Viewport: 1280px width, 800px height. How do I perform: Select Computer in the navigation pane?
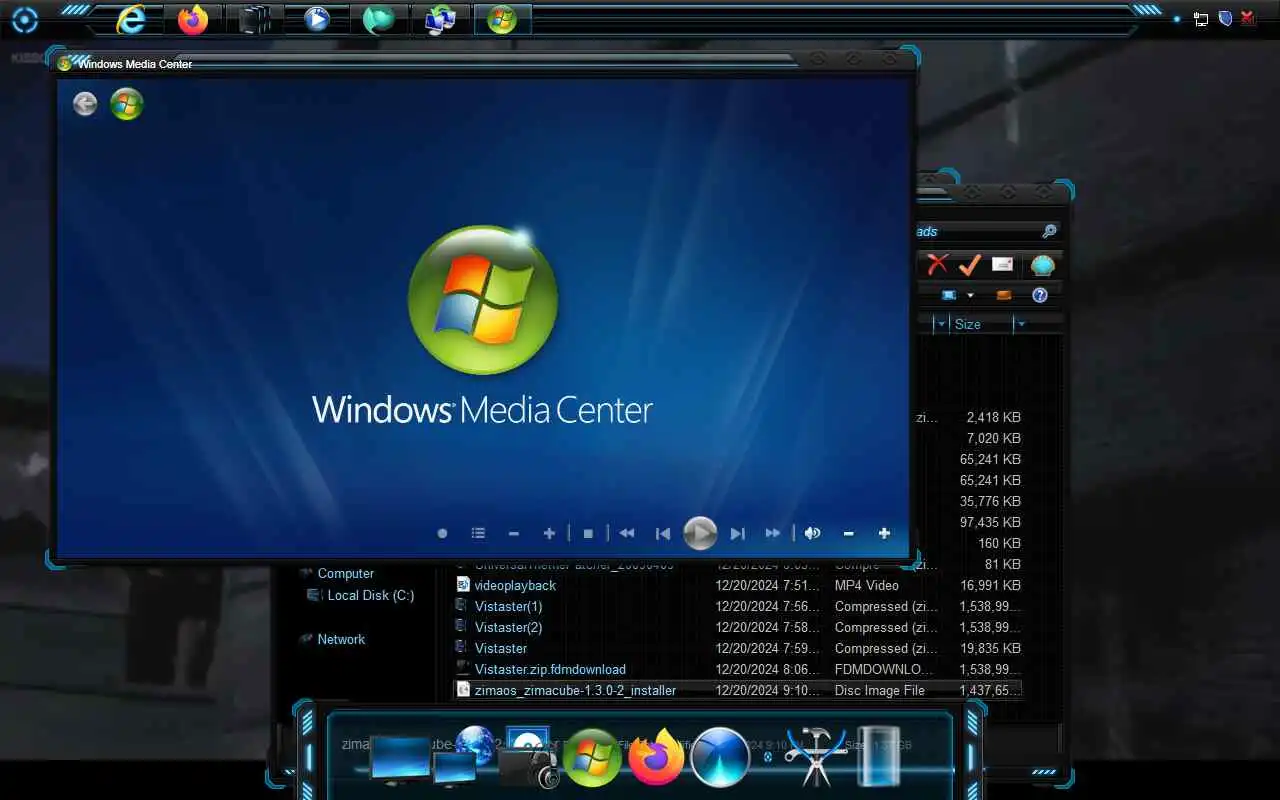(x=345, y=573)
